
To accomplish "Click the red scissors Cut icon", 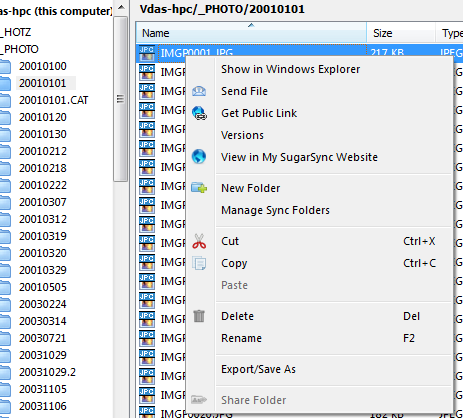I will [x=199, y=241].
